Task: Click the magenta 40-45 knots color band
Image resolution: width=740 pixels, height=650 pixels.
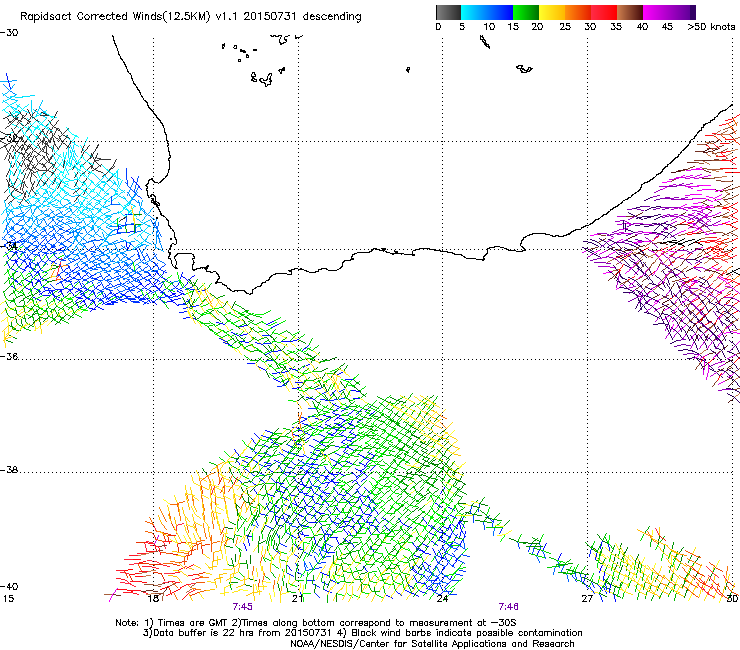Action: point(656,12)
